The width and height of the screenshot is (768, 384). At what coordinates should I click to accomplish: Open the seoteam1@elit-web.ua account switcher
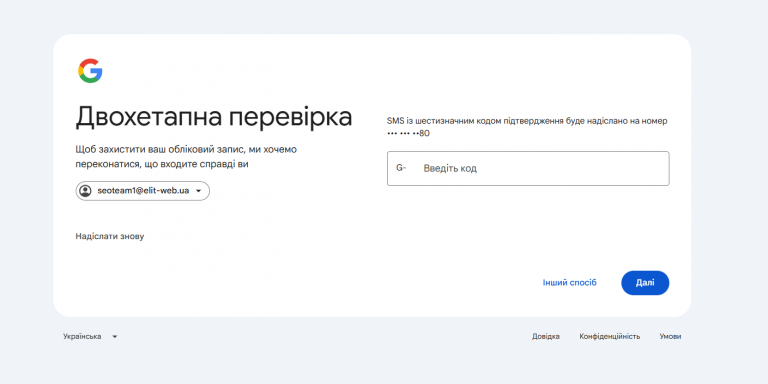tap(143, 191)
